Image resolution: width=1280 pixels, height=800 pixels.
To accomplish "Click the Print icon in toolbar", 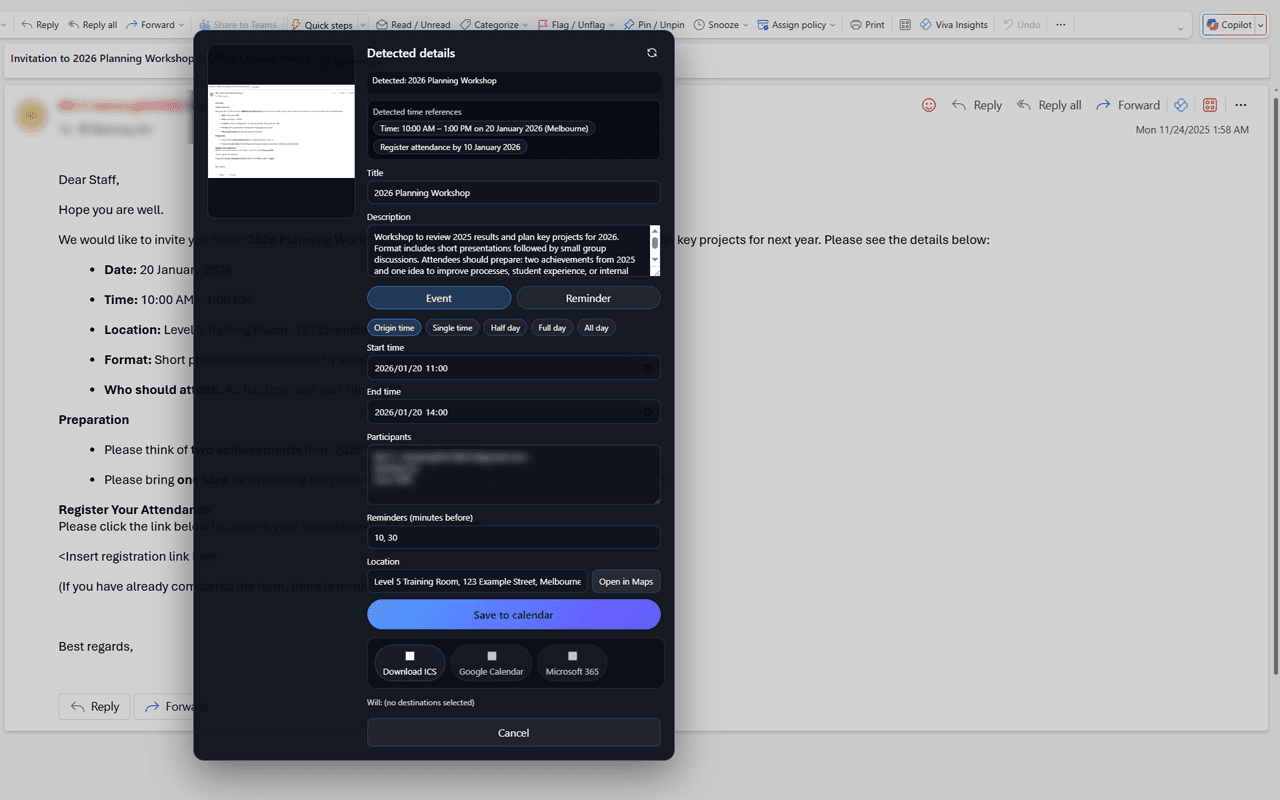I will tap(857, 25).
